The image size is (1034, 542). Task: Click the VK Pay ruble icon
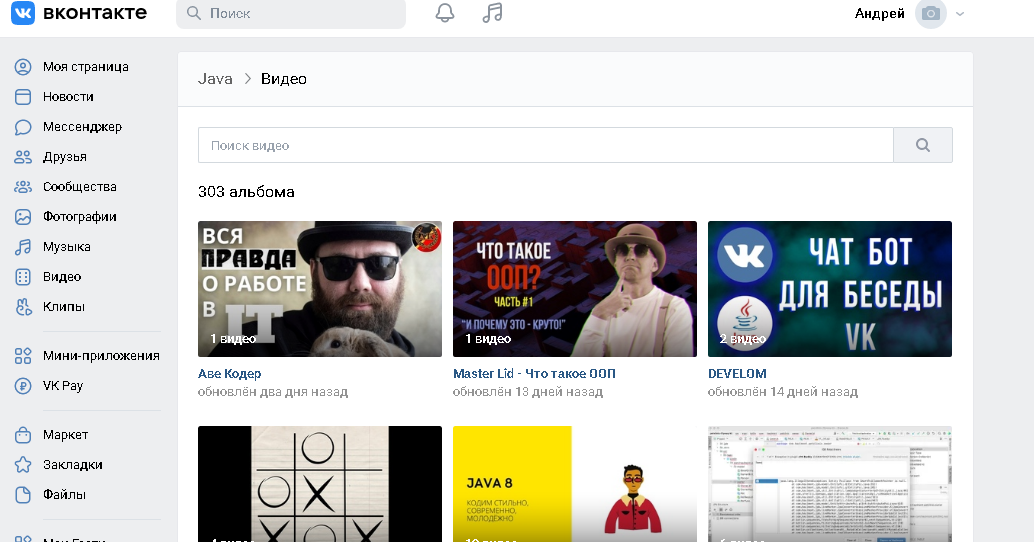(23, 386)
